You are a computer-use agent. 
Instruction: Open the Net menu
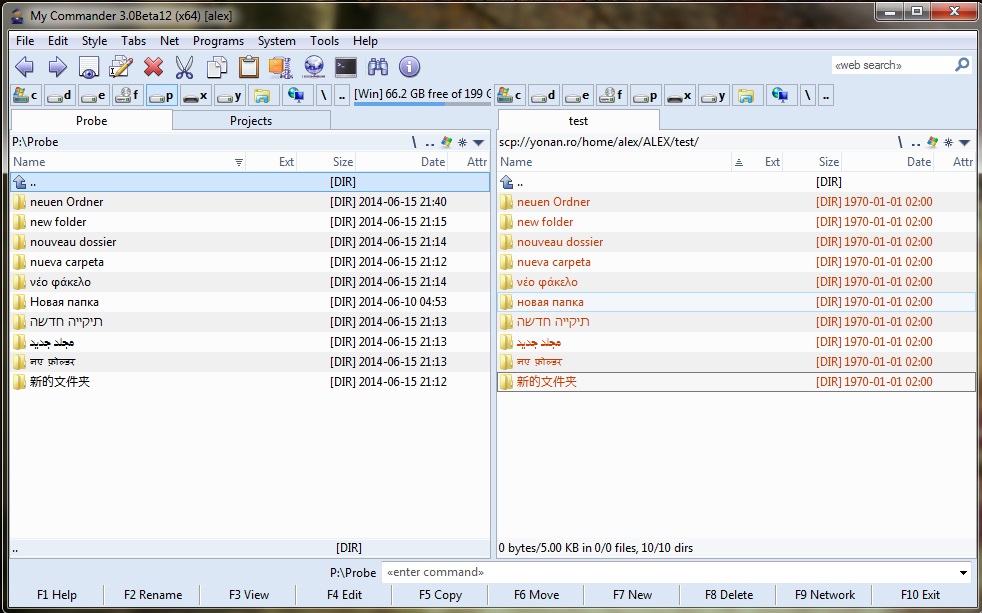(169, 41)
